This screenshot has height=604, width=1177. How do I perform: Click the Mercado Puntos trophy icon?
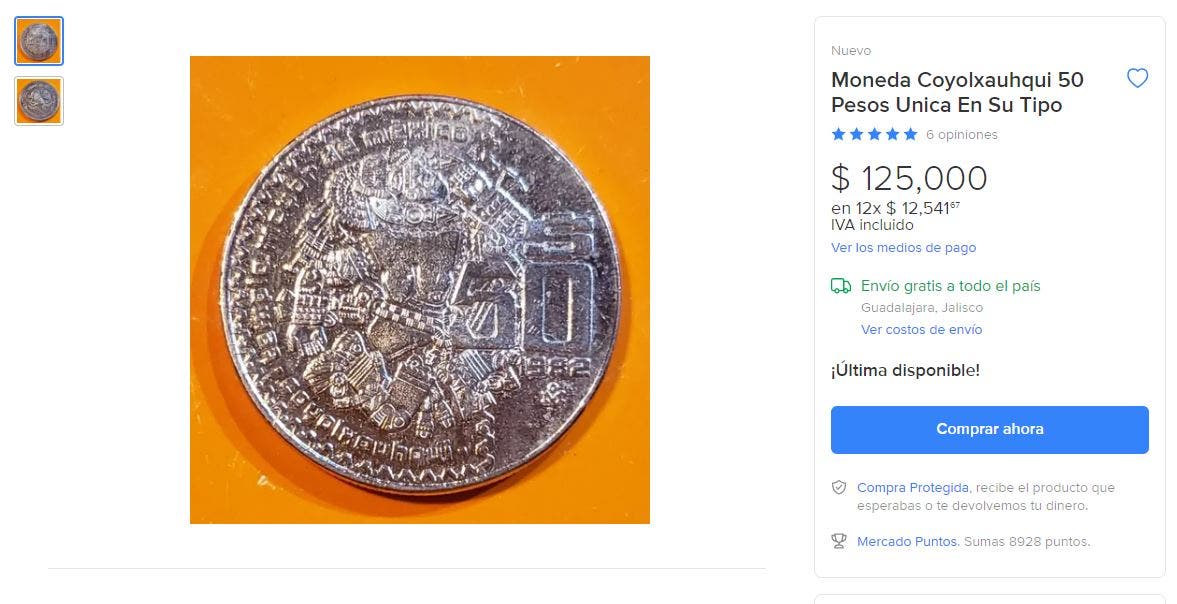coord(840,542)
